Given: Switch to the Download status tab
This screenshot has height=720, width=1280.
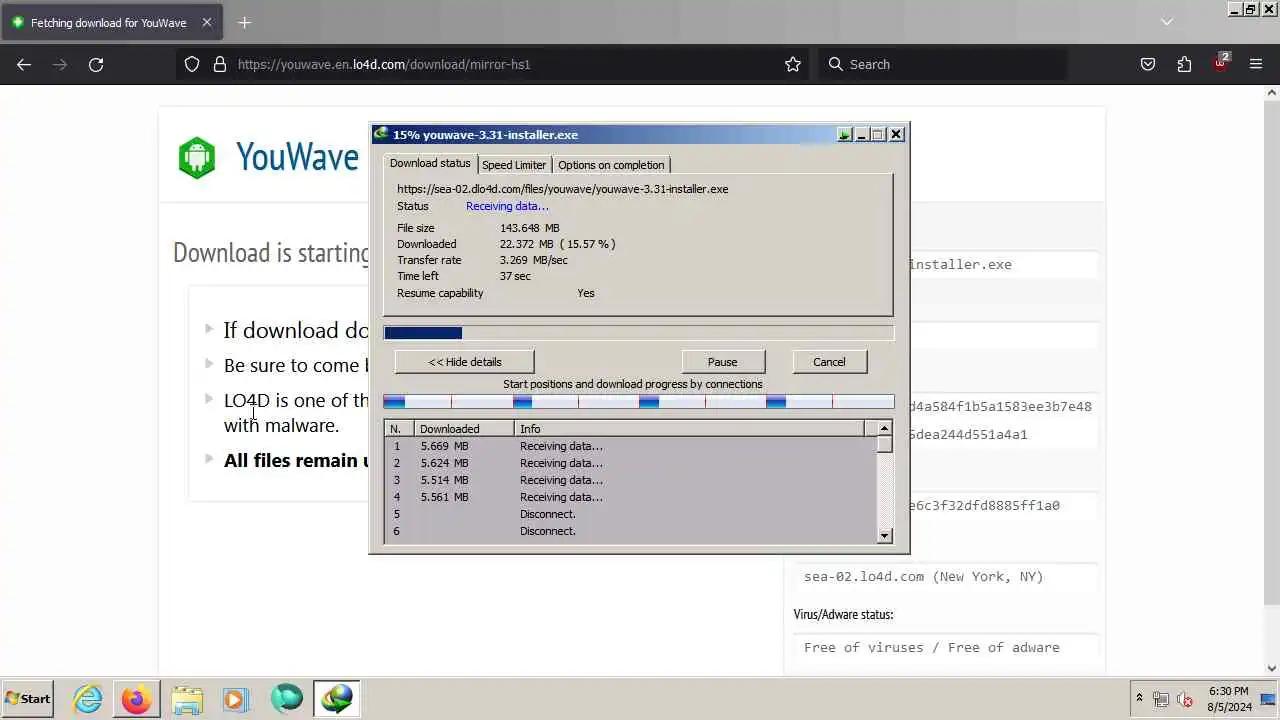Looking at the screenshot, I should click(430, 163).
